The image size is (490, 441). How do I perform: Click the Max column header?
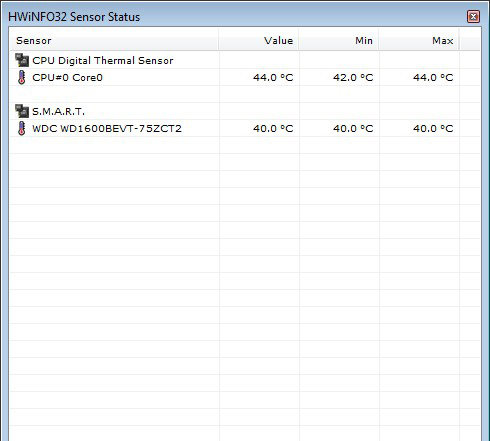coord(419,40)
